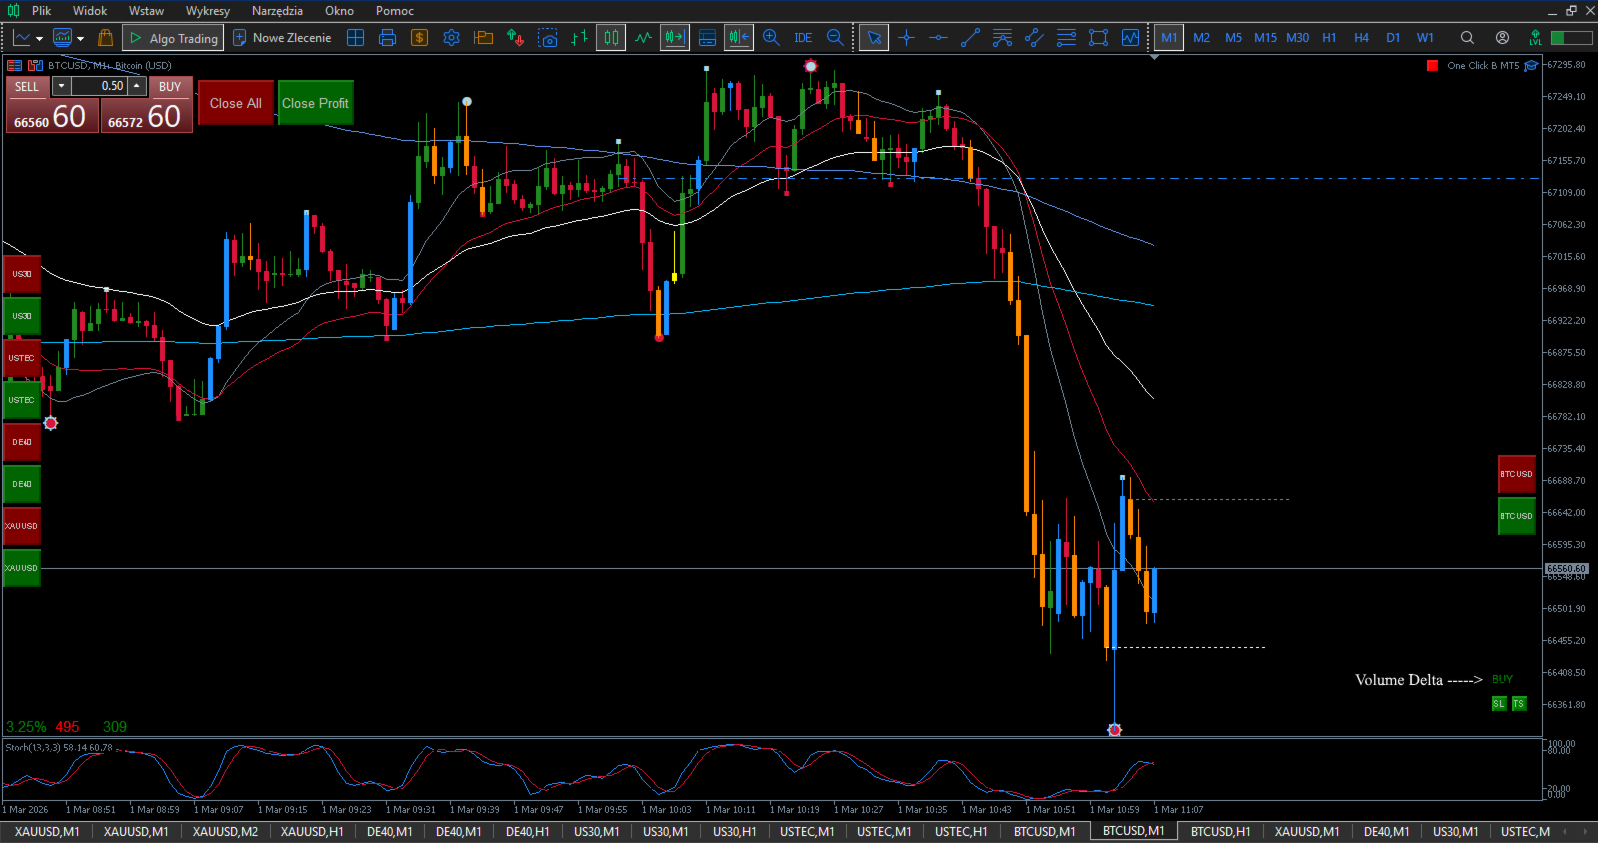
Task: Select the crosshair tool
Action: tap(906, 38)
